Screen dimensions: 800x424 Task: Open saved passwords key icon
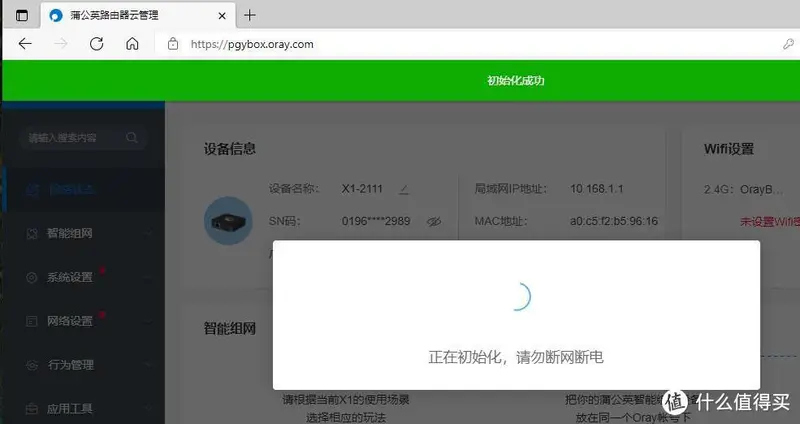coord(788,44)
